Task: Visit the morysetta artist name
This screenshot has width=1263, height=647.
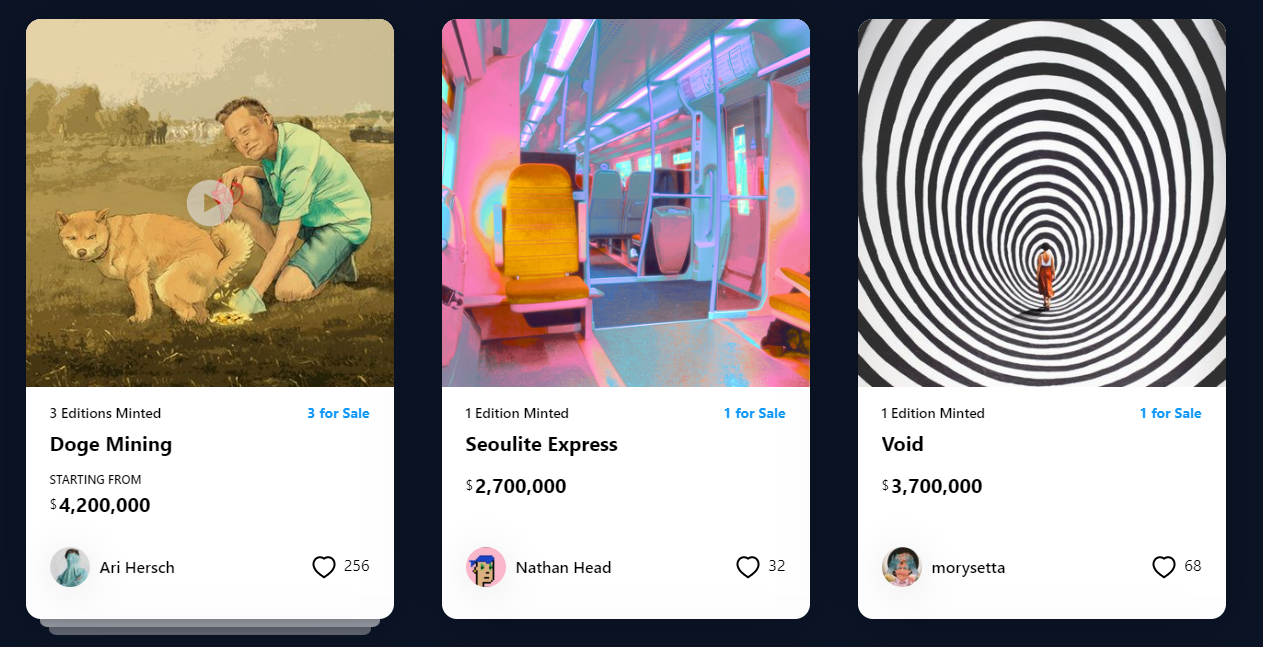Action: 968,567
